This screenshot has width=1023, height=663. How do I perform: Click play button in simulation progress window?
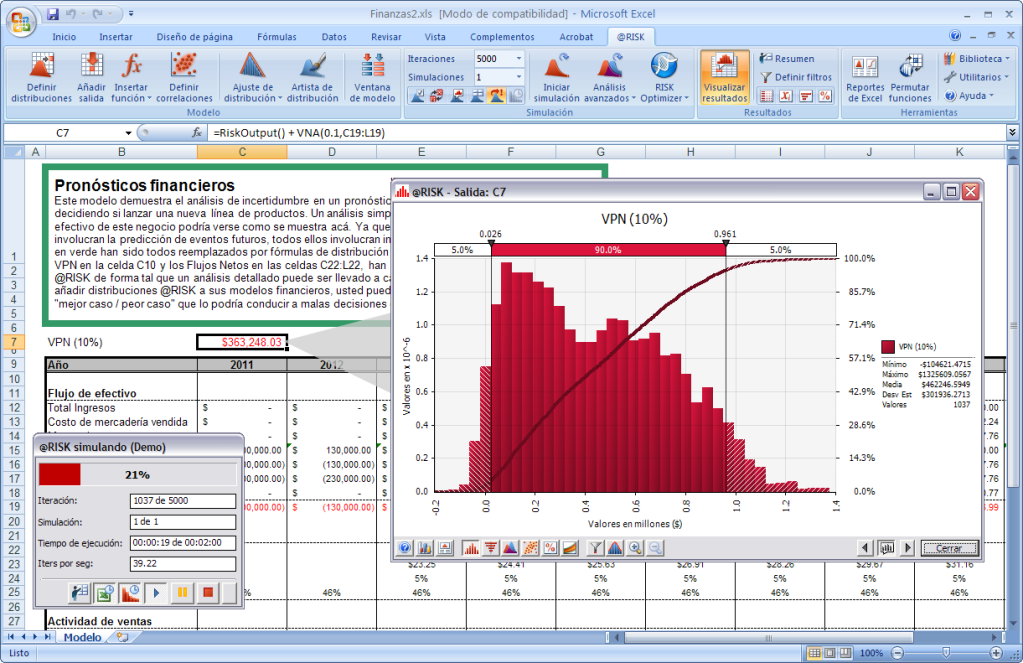(157, 593)
